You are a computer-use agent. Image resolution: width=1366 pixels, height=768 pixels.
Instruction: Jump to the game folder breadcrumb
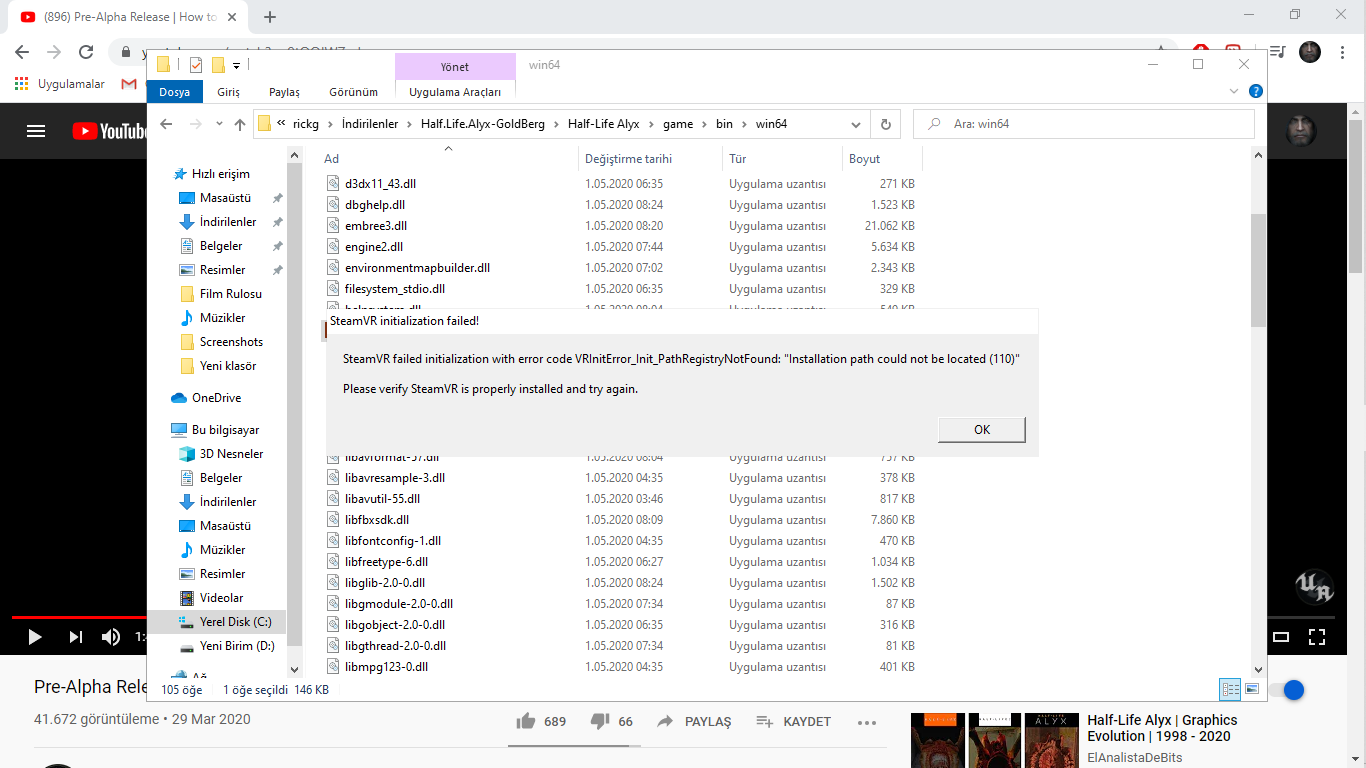point(678,124)
